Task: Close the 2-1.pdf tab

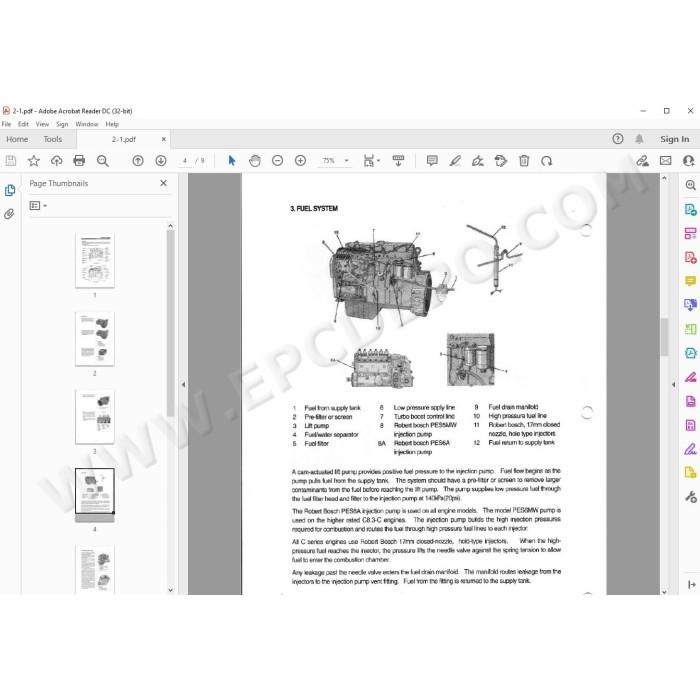Action: [164, 139]
